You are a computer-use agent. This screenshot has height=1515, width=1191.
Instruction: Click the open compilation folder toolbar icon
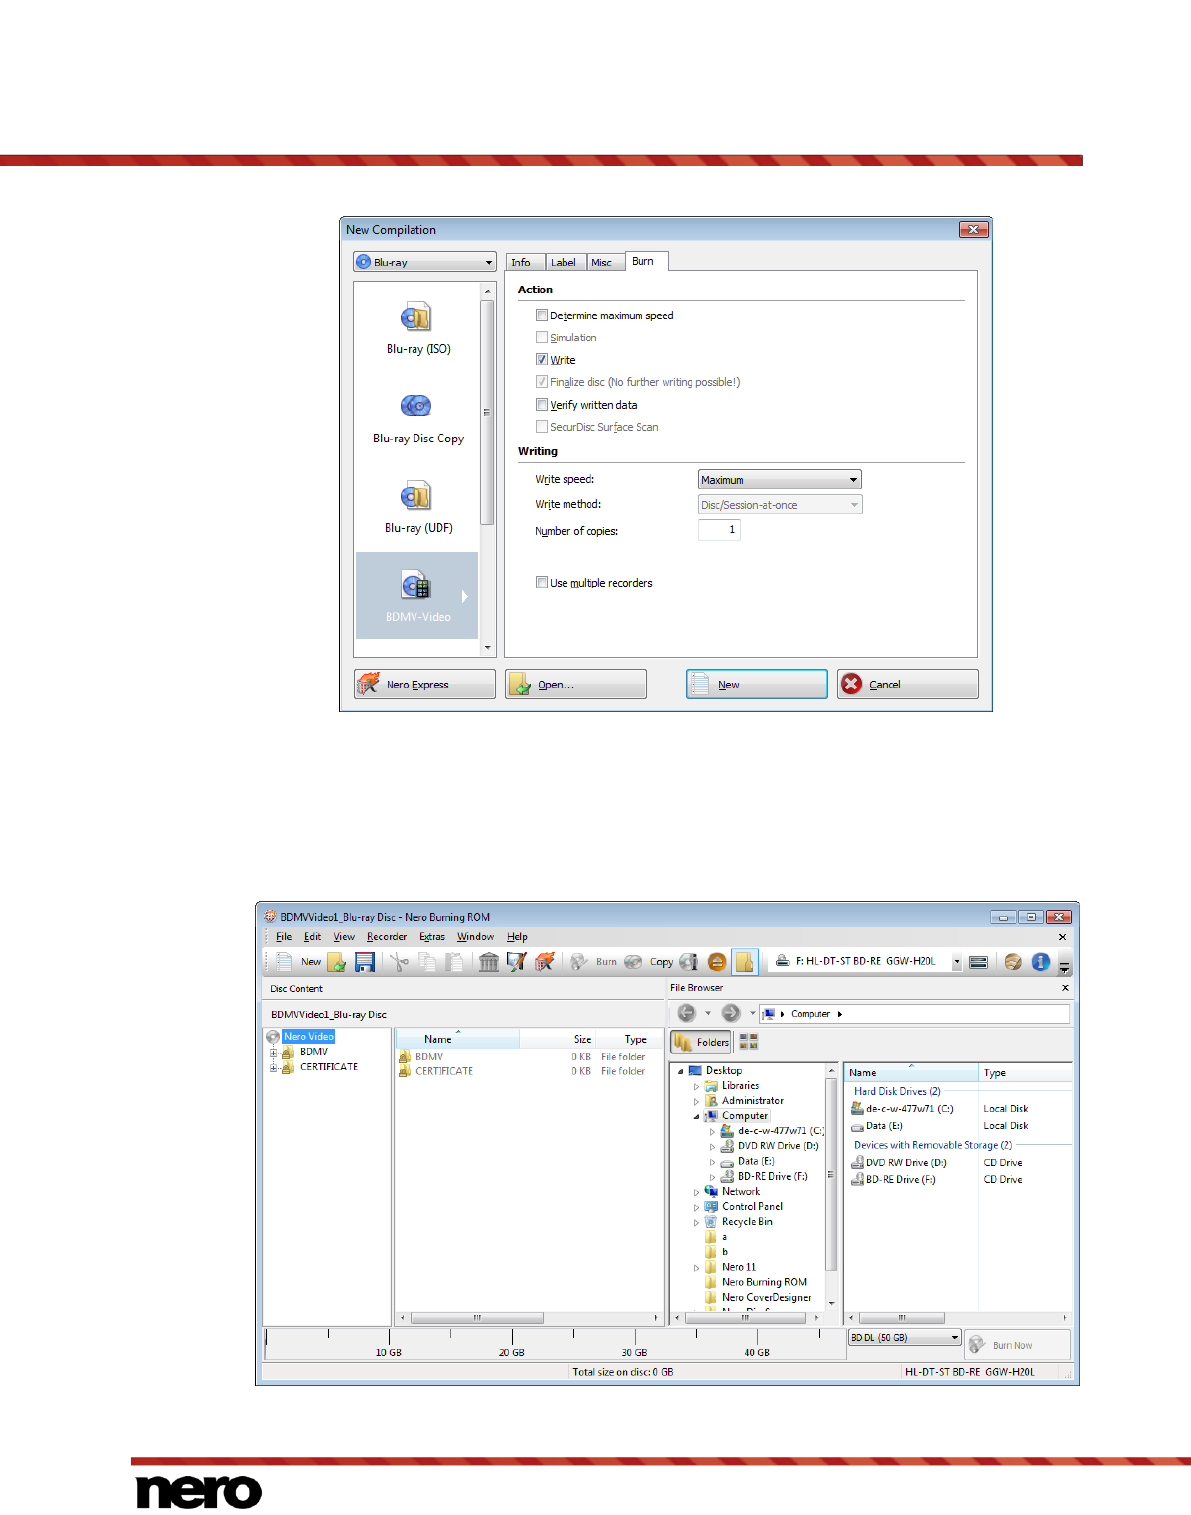coord(337,962)
